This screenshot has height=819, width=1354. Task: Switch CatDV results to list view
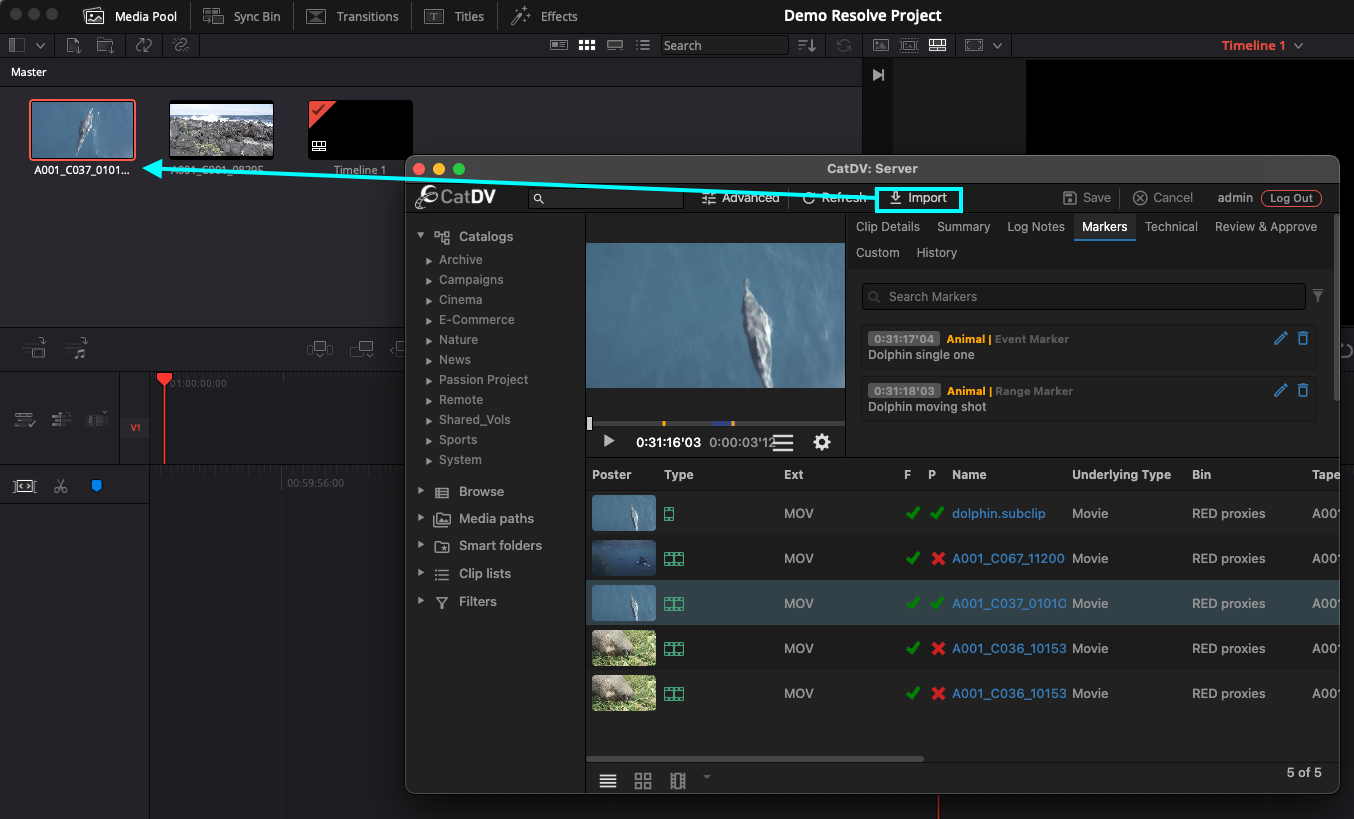[x=607, y=782]
